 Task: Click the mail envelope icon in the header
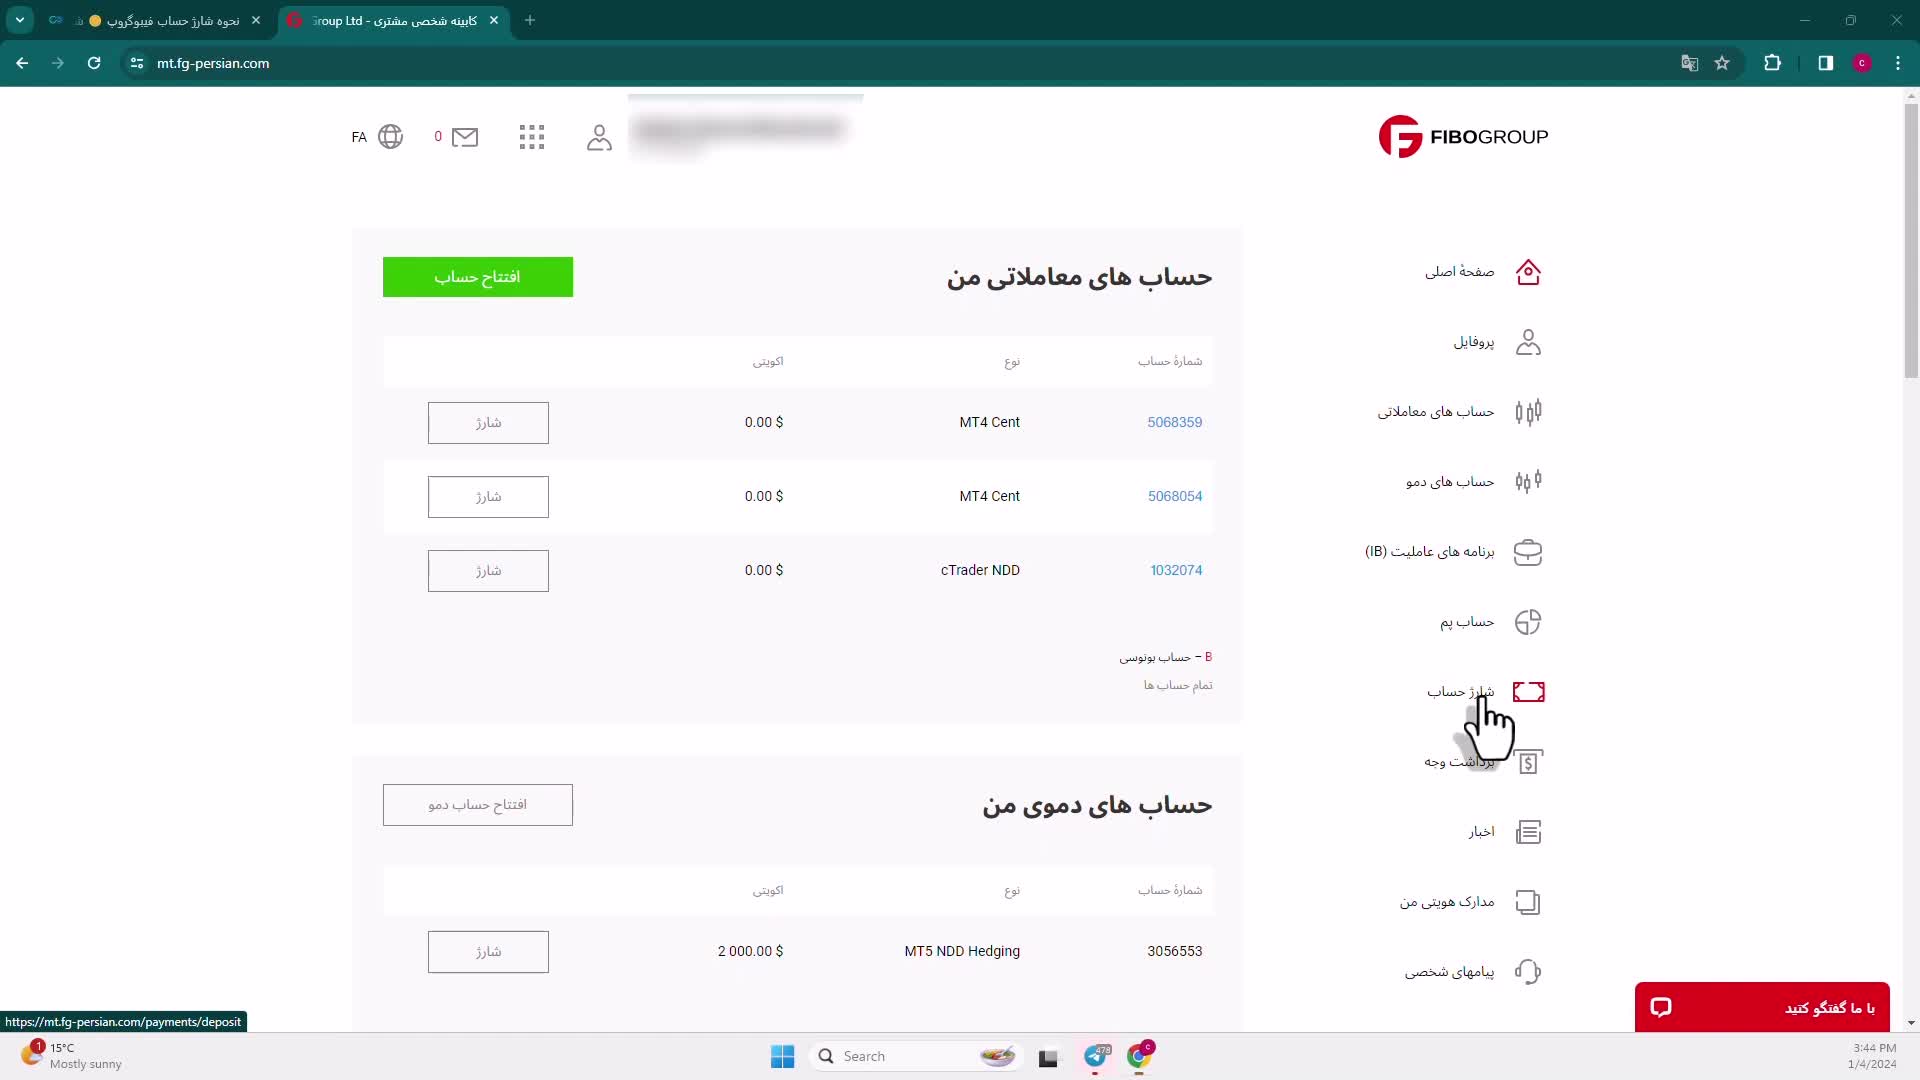pyautogui.click(x=465, y=137)
